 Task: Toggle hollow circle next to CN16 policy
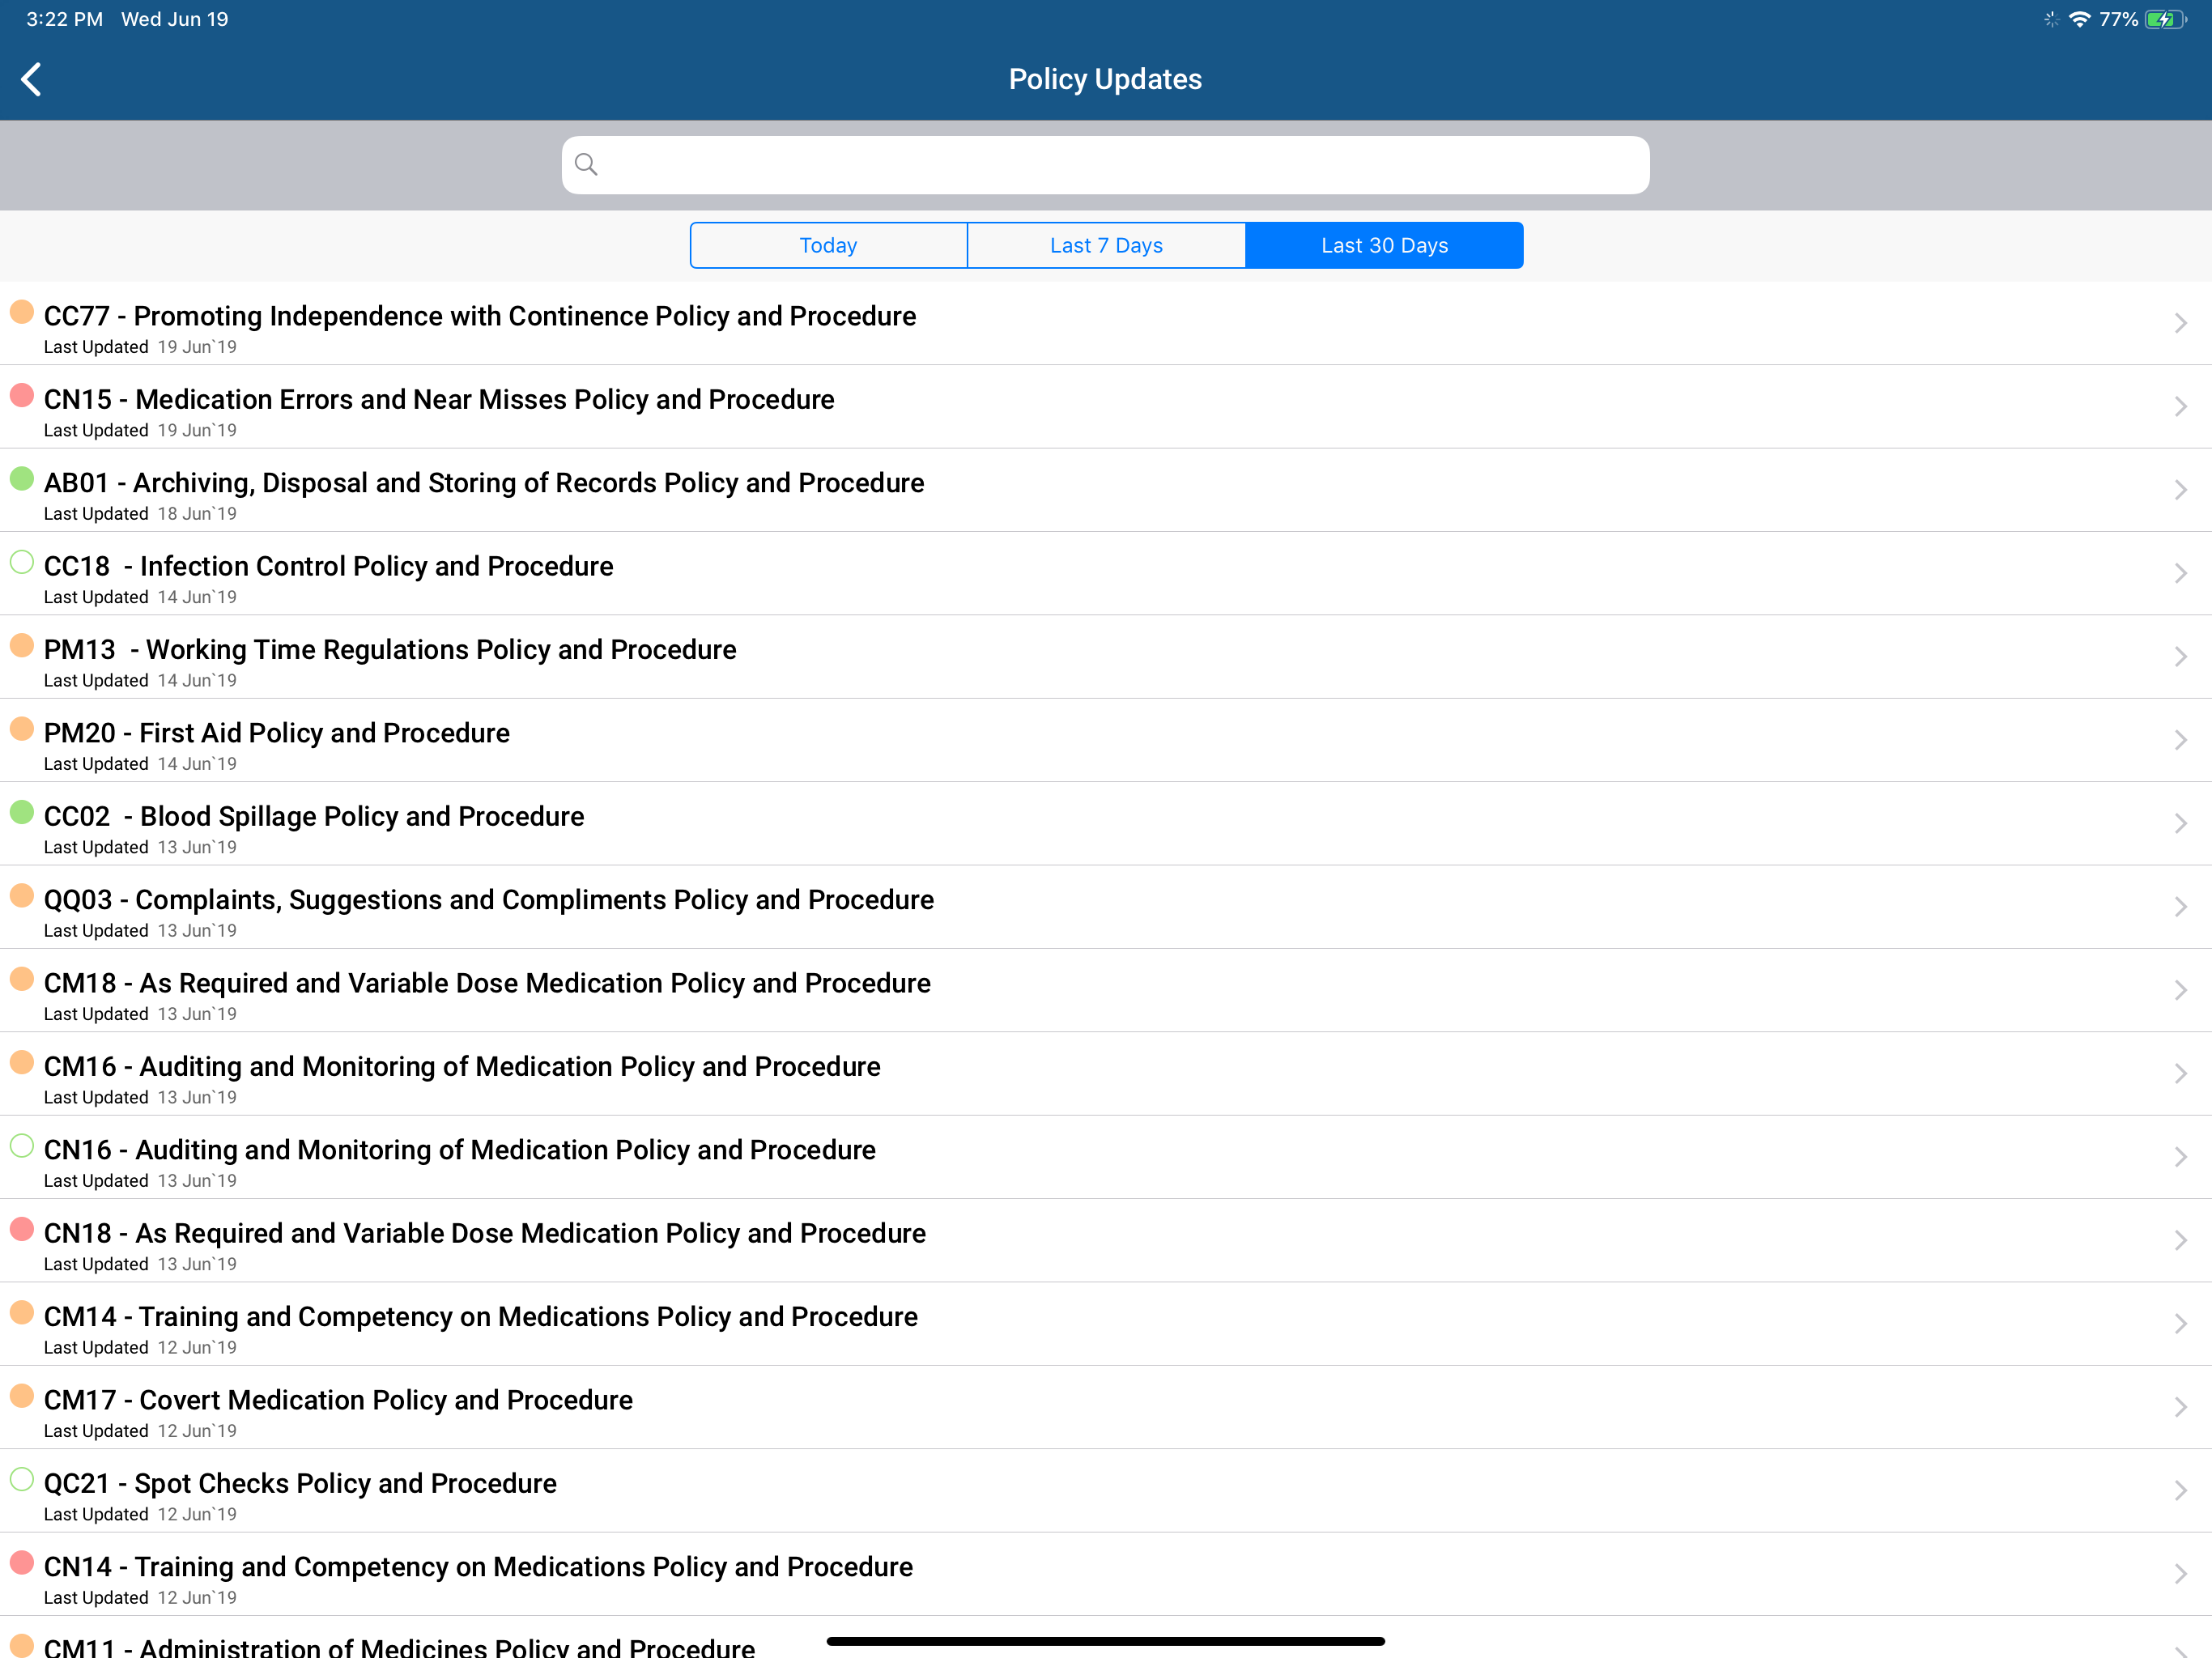click(x=22, y=1146)
